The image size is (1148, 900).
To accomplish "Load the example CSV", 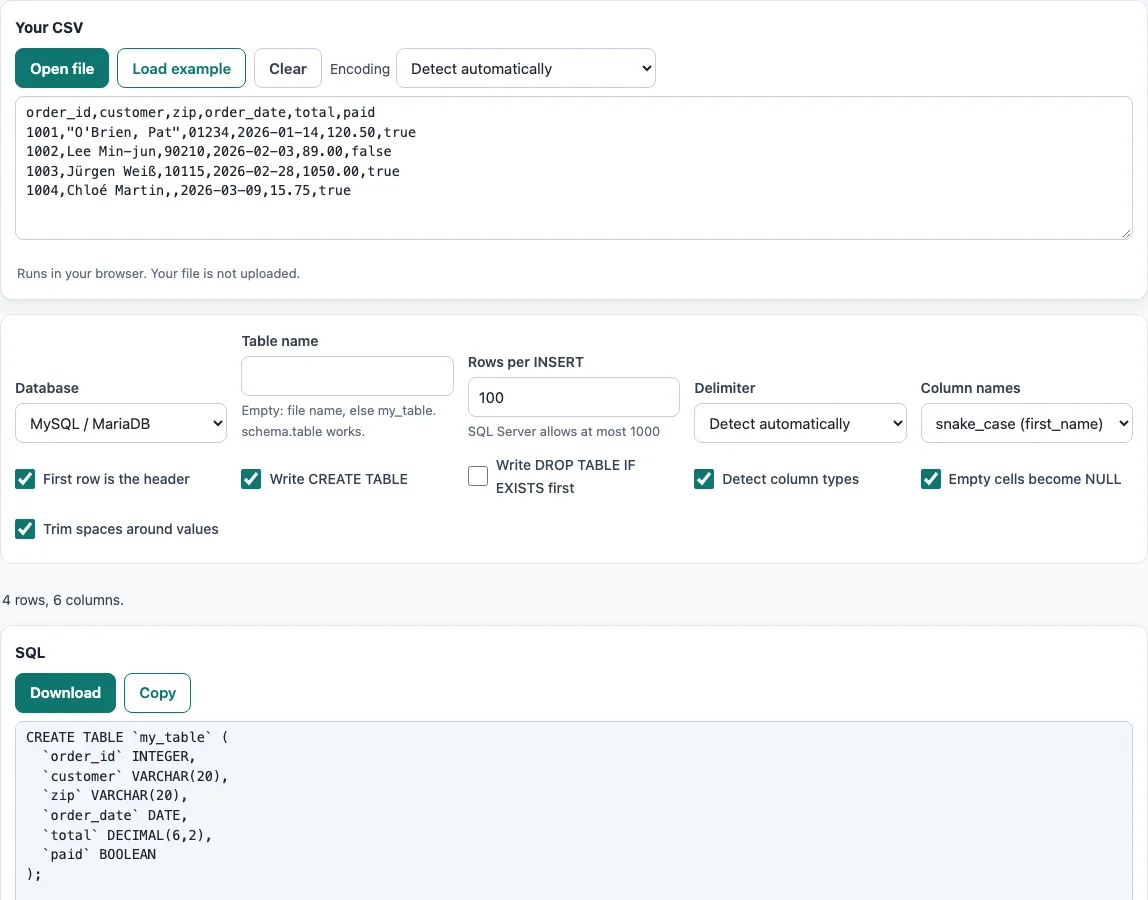I will (x=181, y=68).
